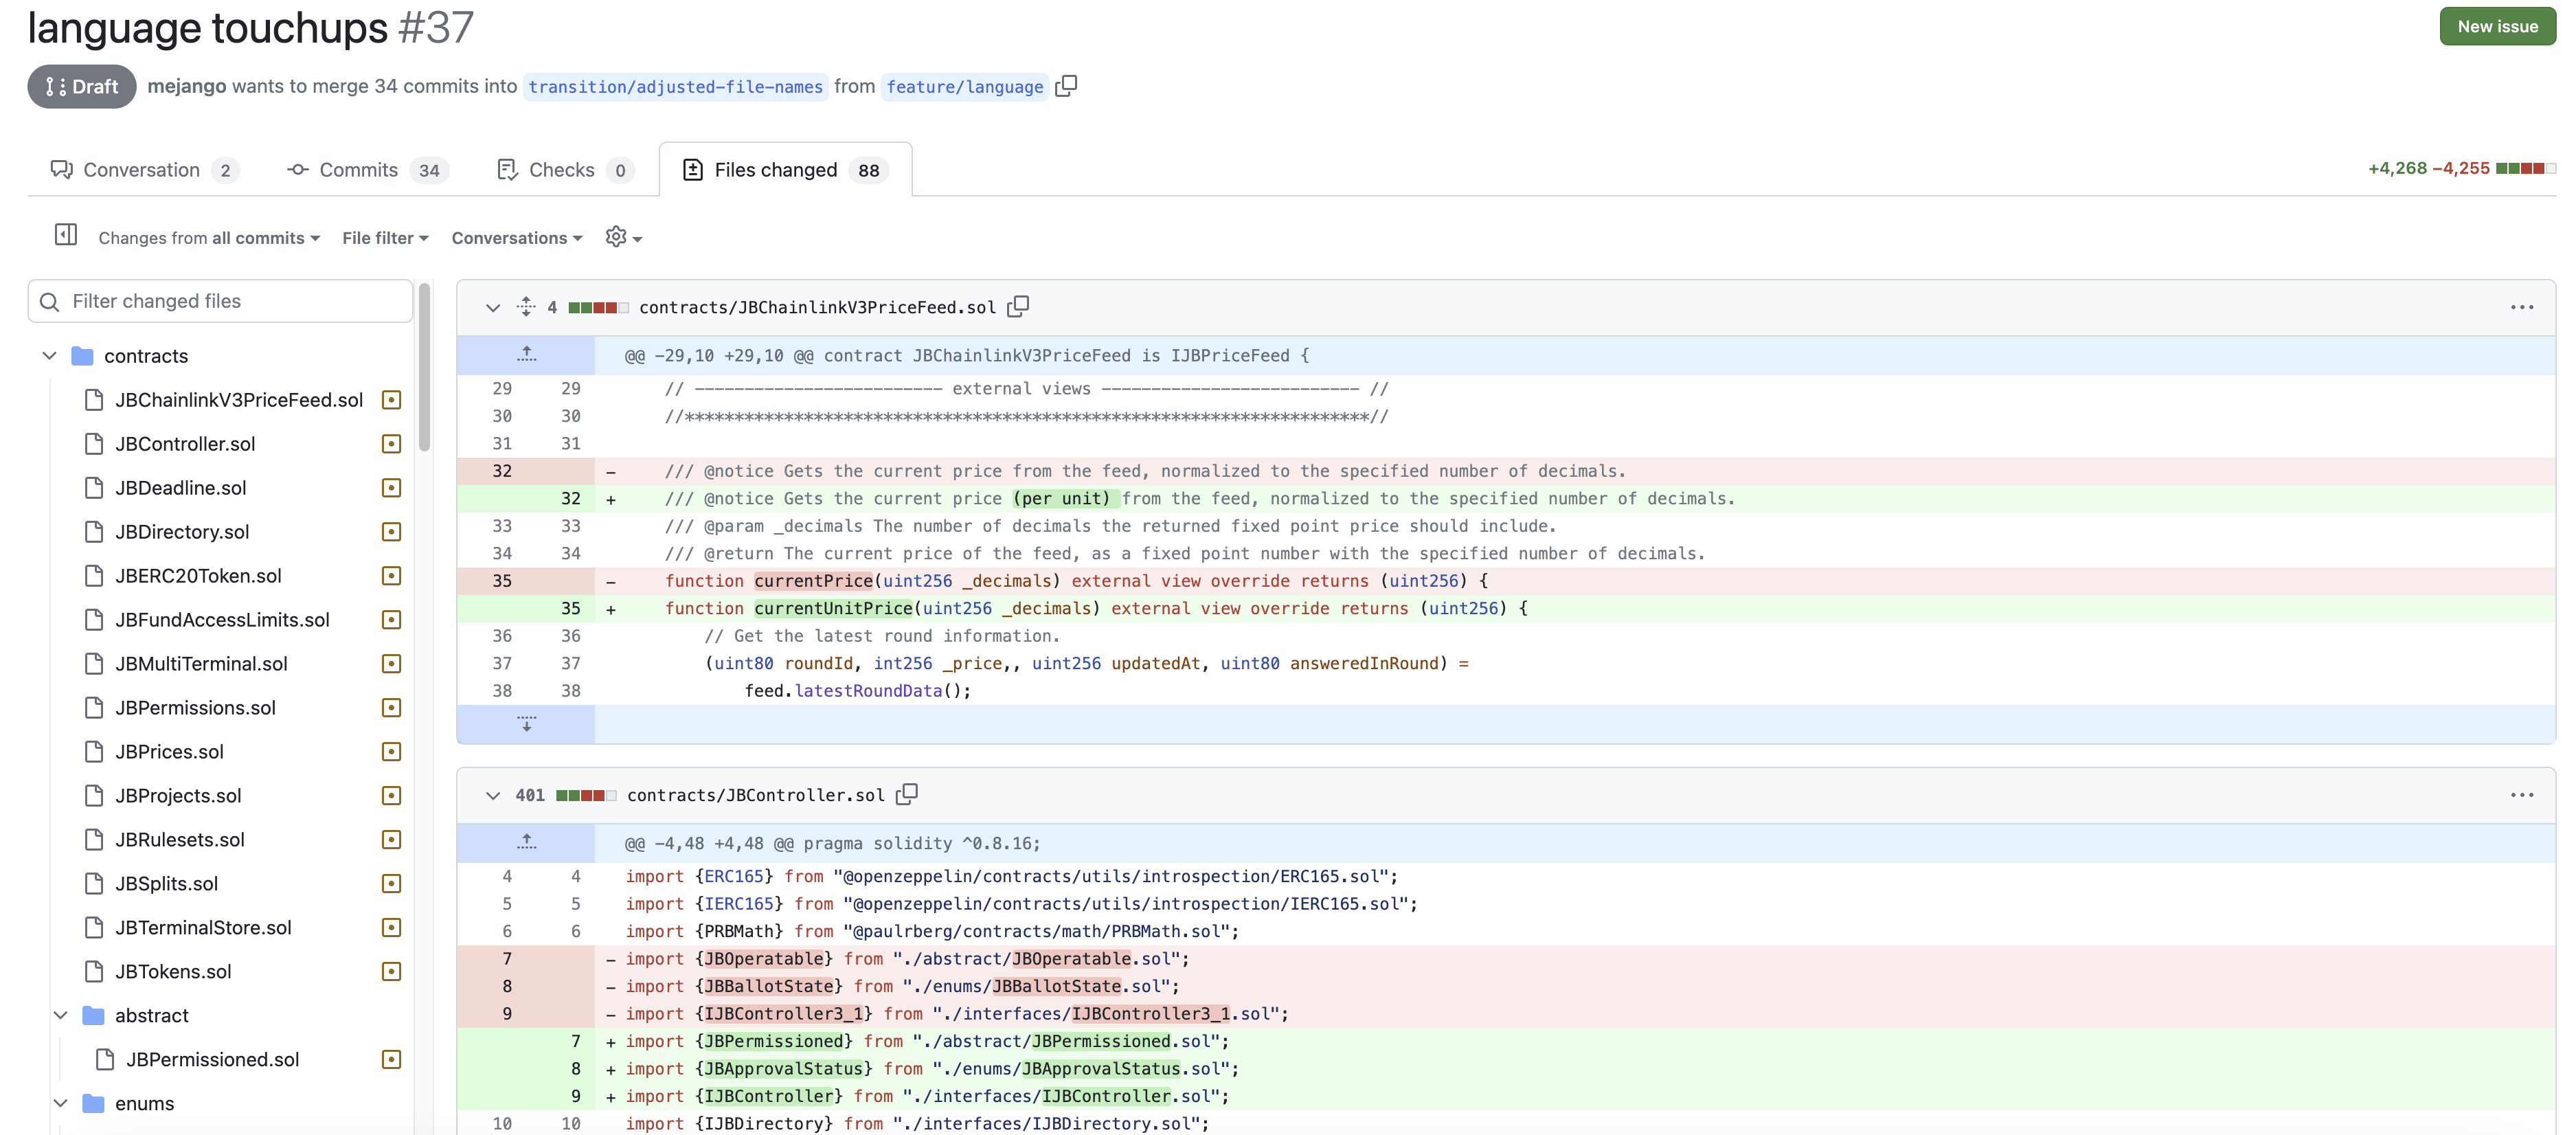Copy the JBChainlinkV3PriceFeed.sol file path
This screenshot has height=1135, width=2576.
pos(1019,306)
